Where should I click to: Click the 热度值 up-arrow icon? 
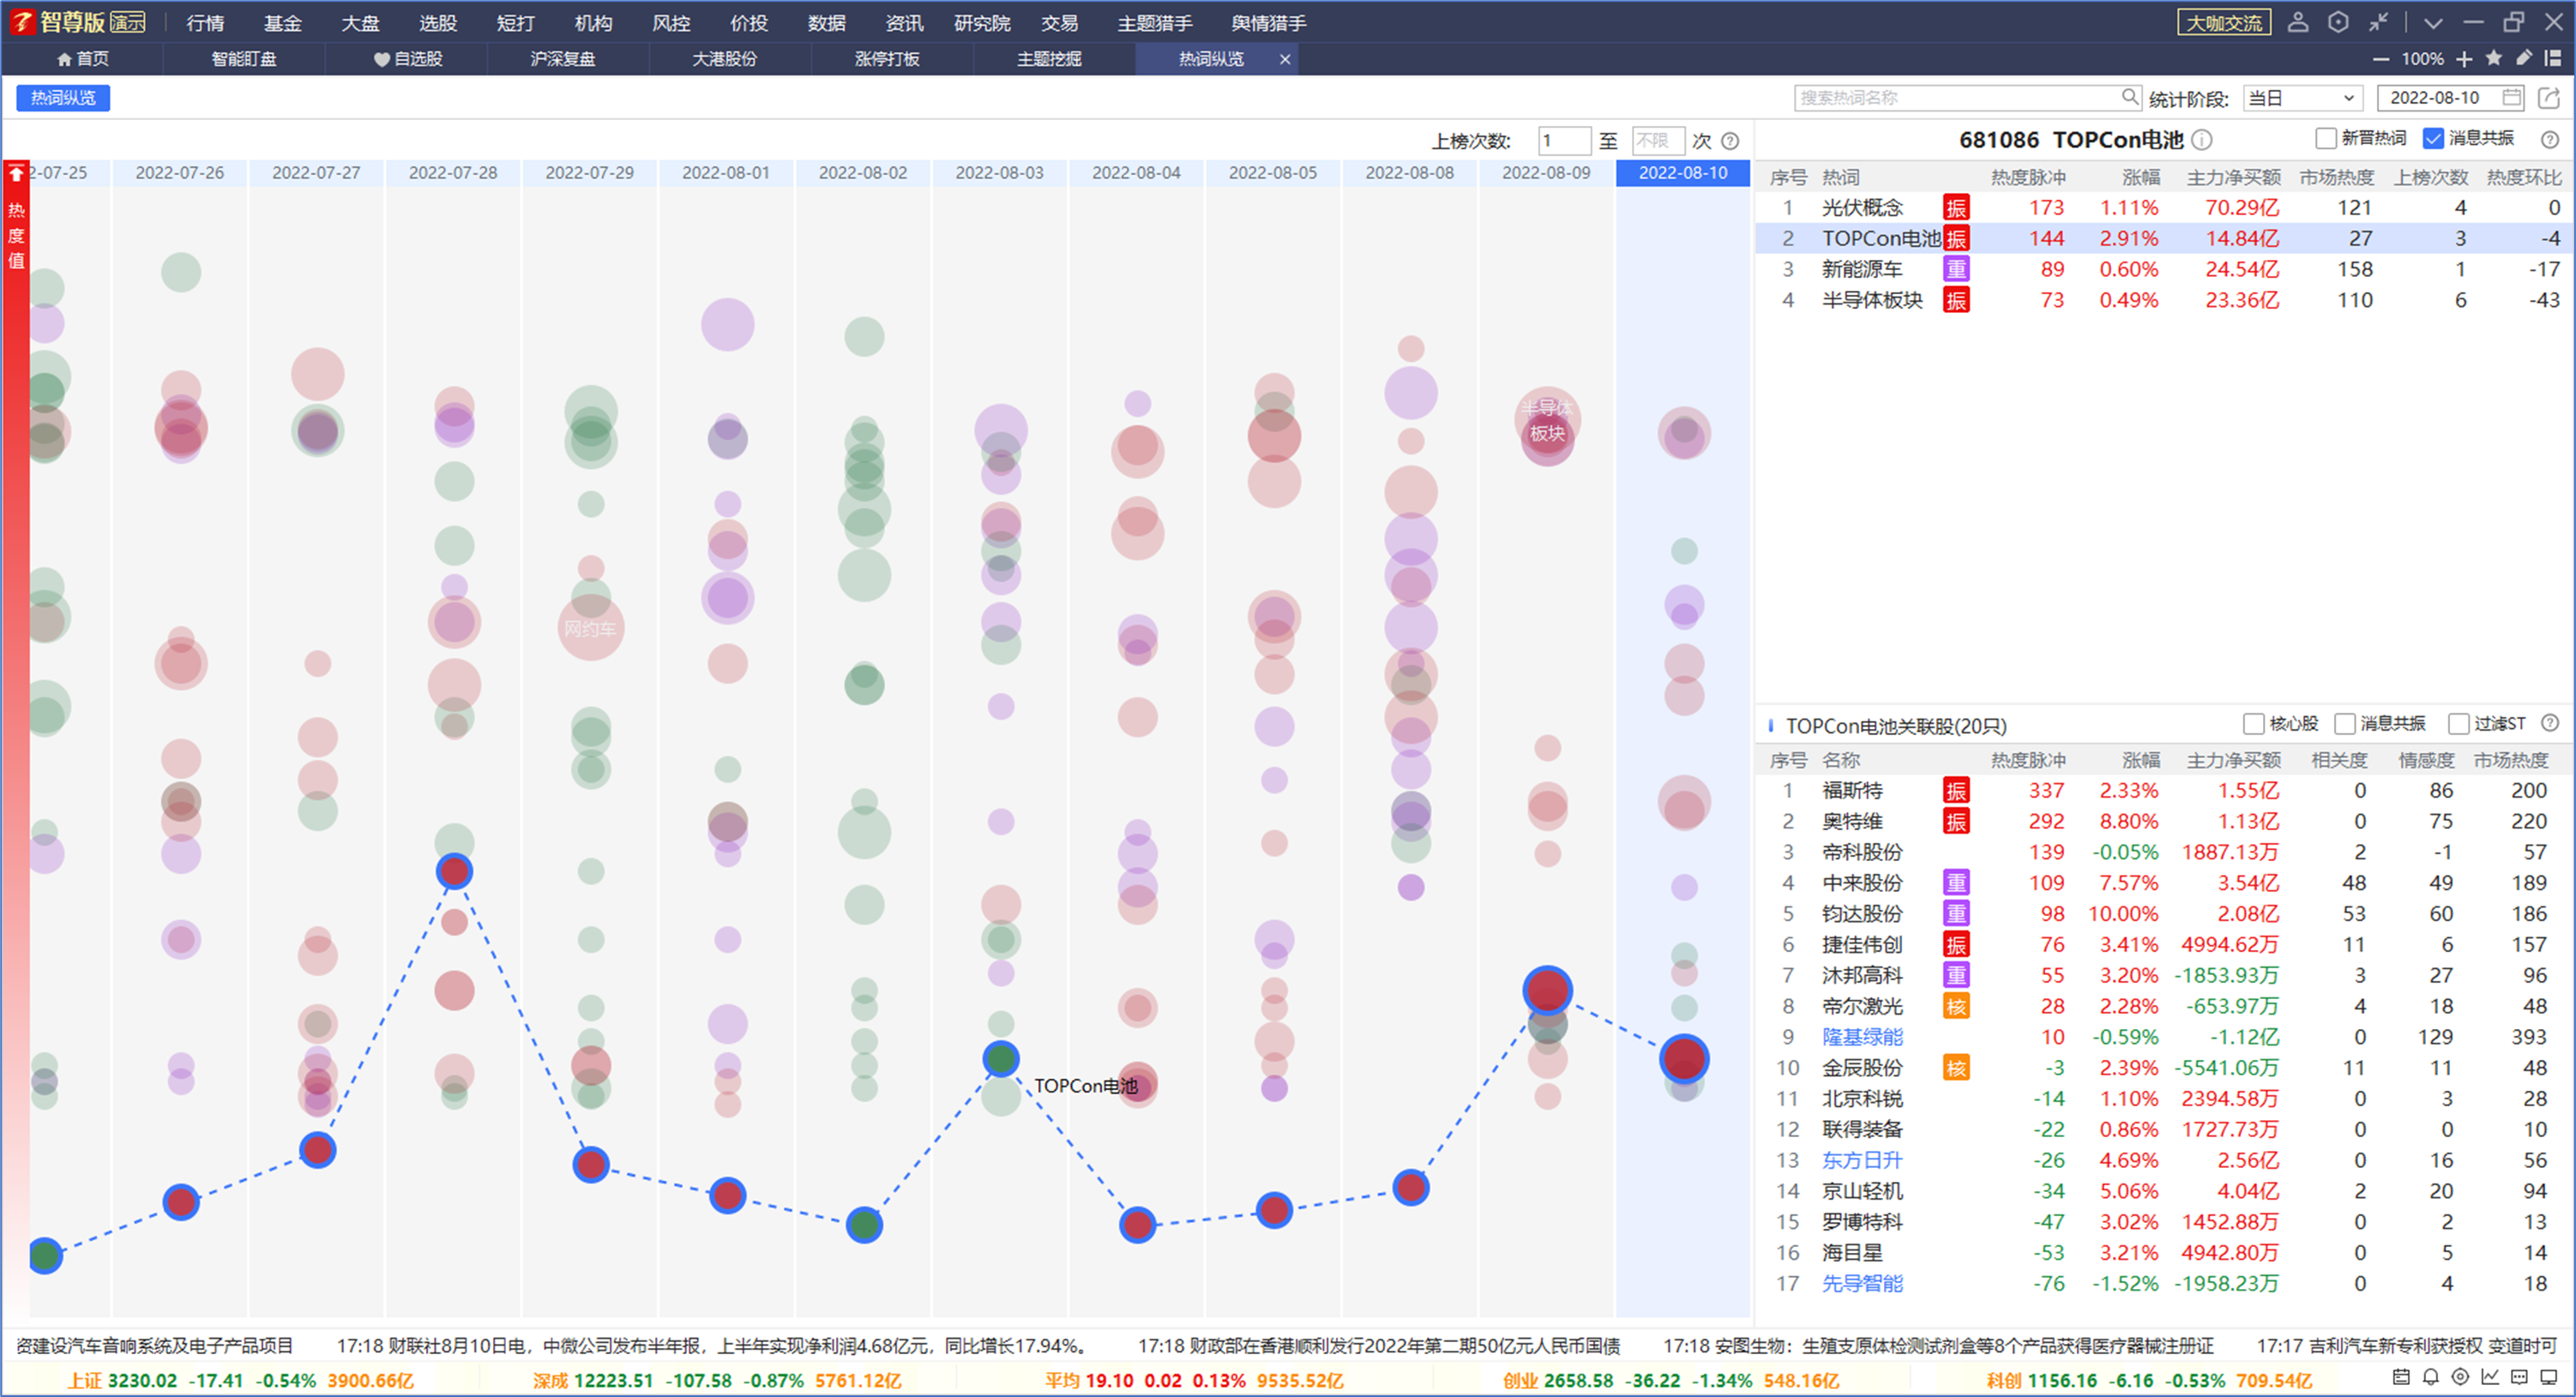(x=16, y=174)
